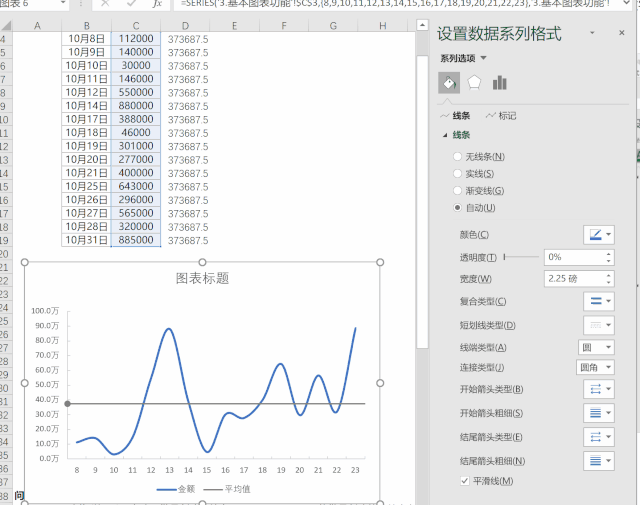640x505 pixels.
Task: Click the gray 平均值 horizontal line
Action: [x=216, y=404]
